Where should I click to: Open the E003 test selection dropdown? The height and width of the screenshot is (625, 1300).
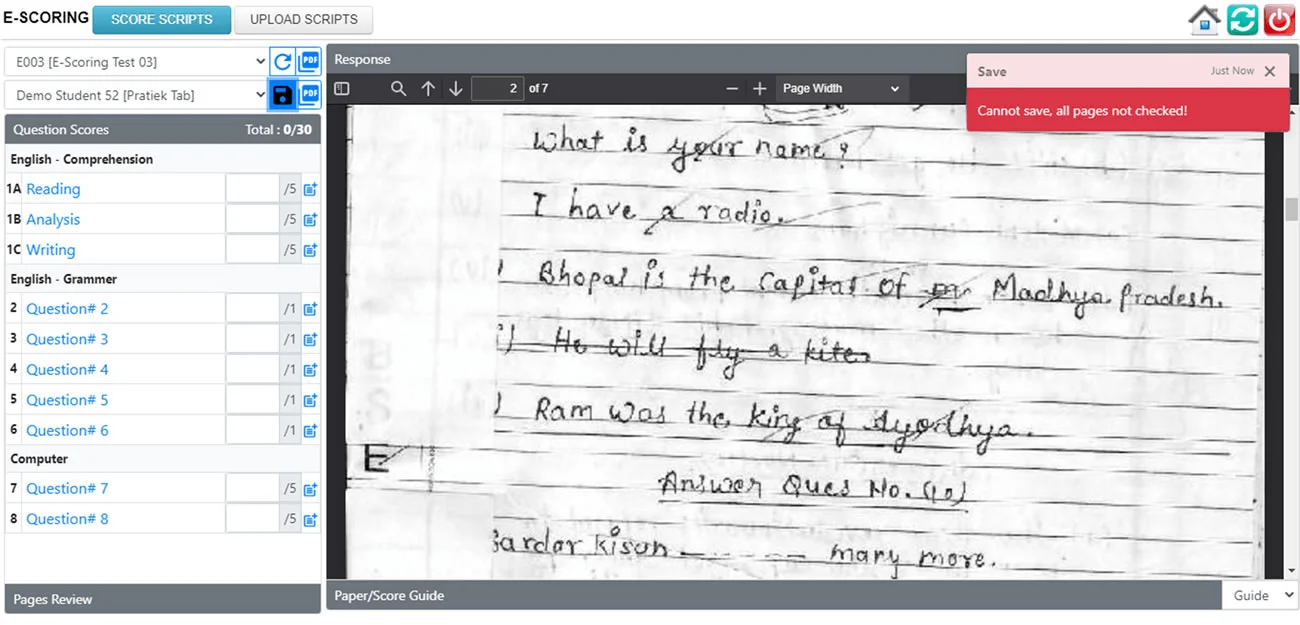pyautogui.click(x=136, y=62)
